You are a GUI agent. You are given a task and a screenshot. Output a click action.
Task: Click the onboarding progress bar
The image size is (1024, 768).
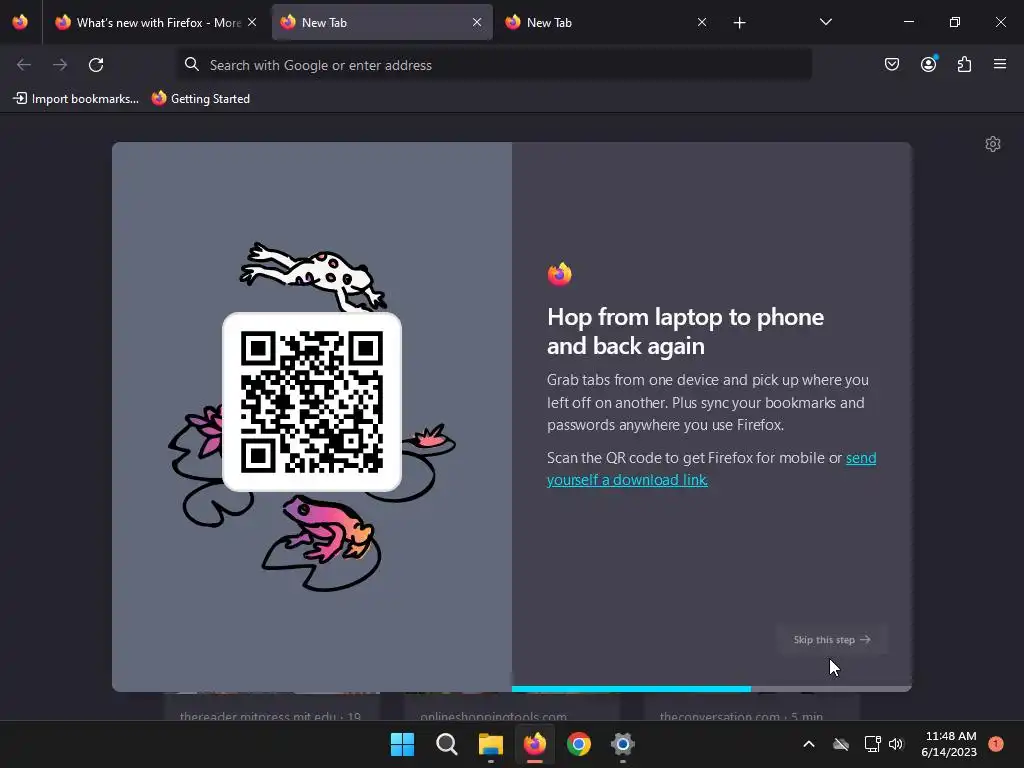click(711, 688)
